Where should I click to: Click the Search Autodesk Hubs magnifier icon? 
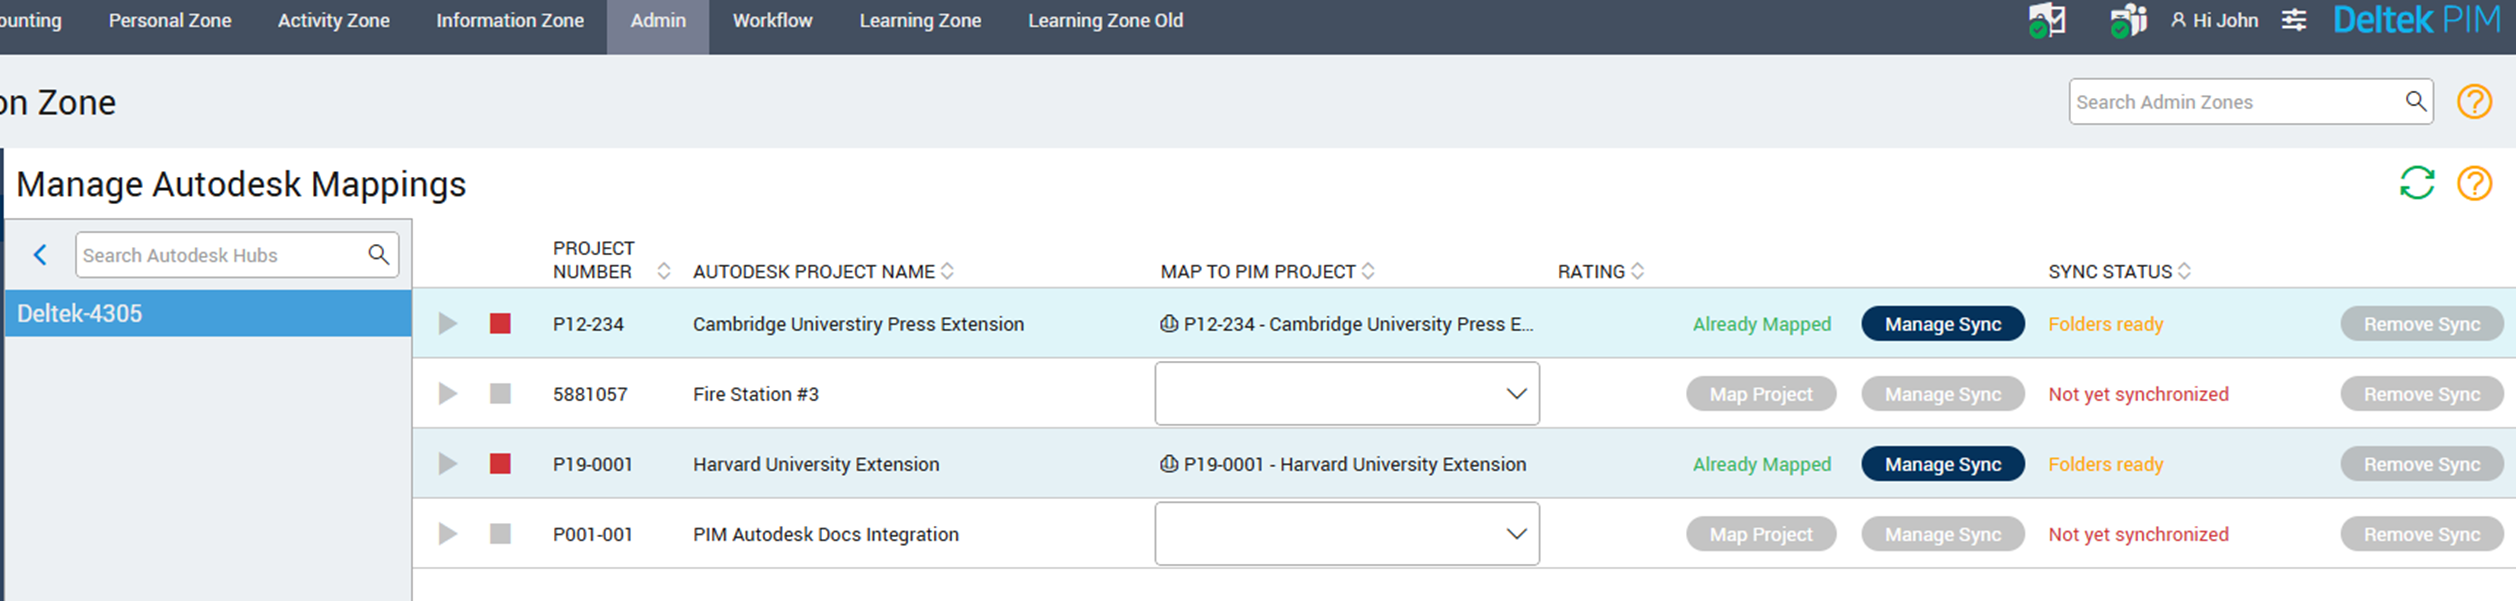[378, 255]
